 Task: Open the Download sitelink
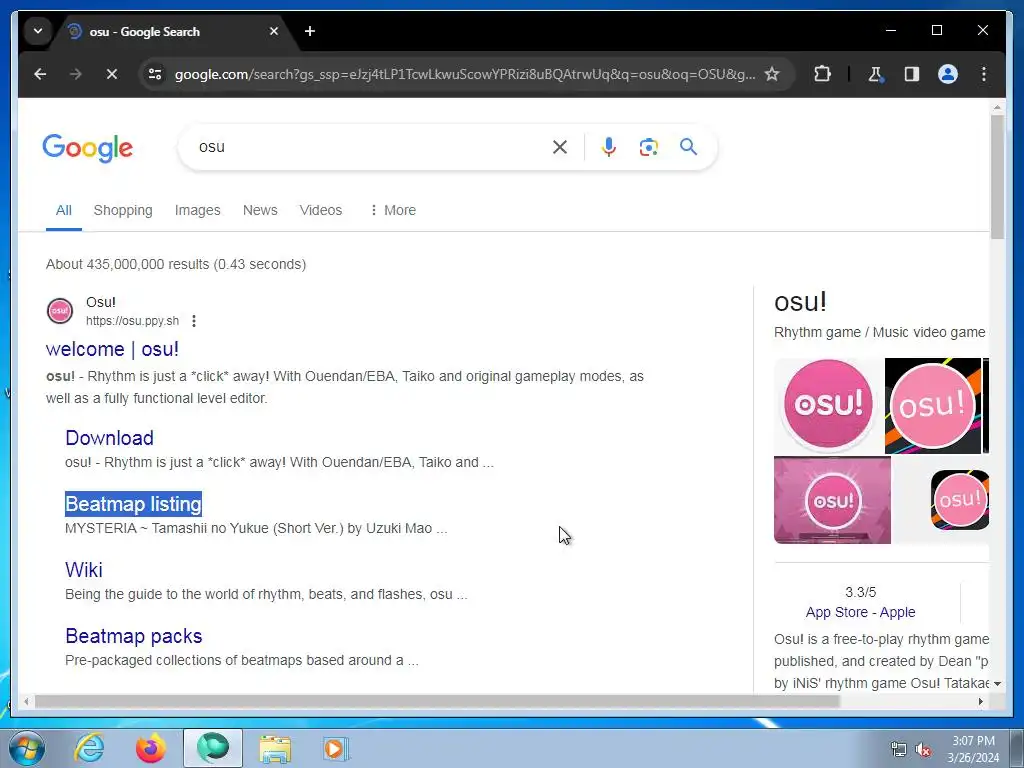pyautogui.click(x=109, y=438)
